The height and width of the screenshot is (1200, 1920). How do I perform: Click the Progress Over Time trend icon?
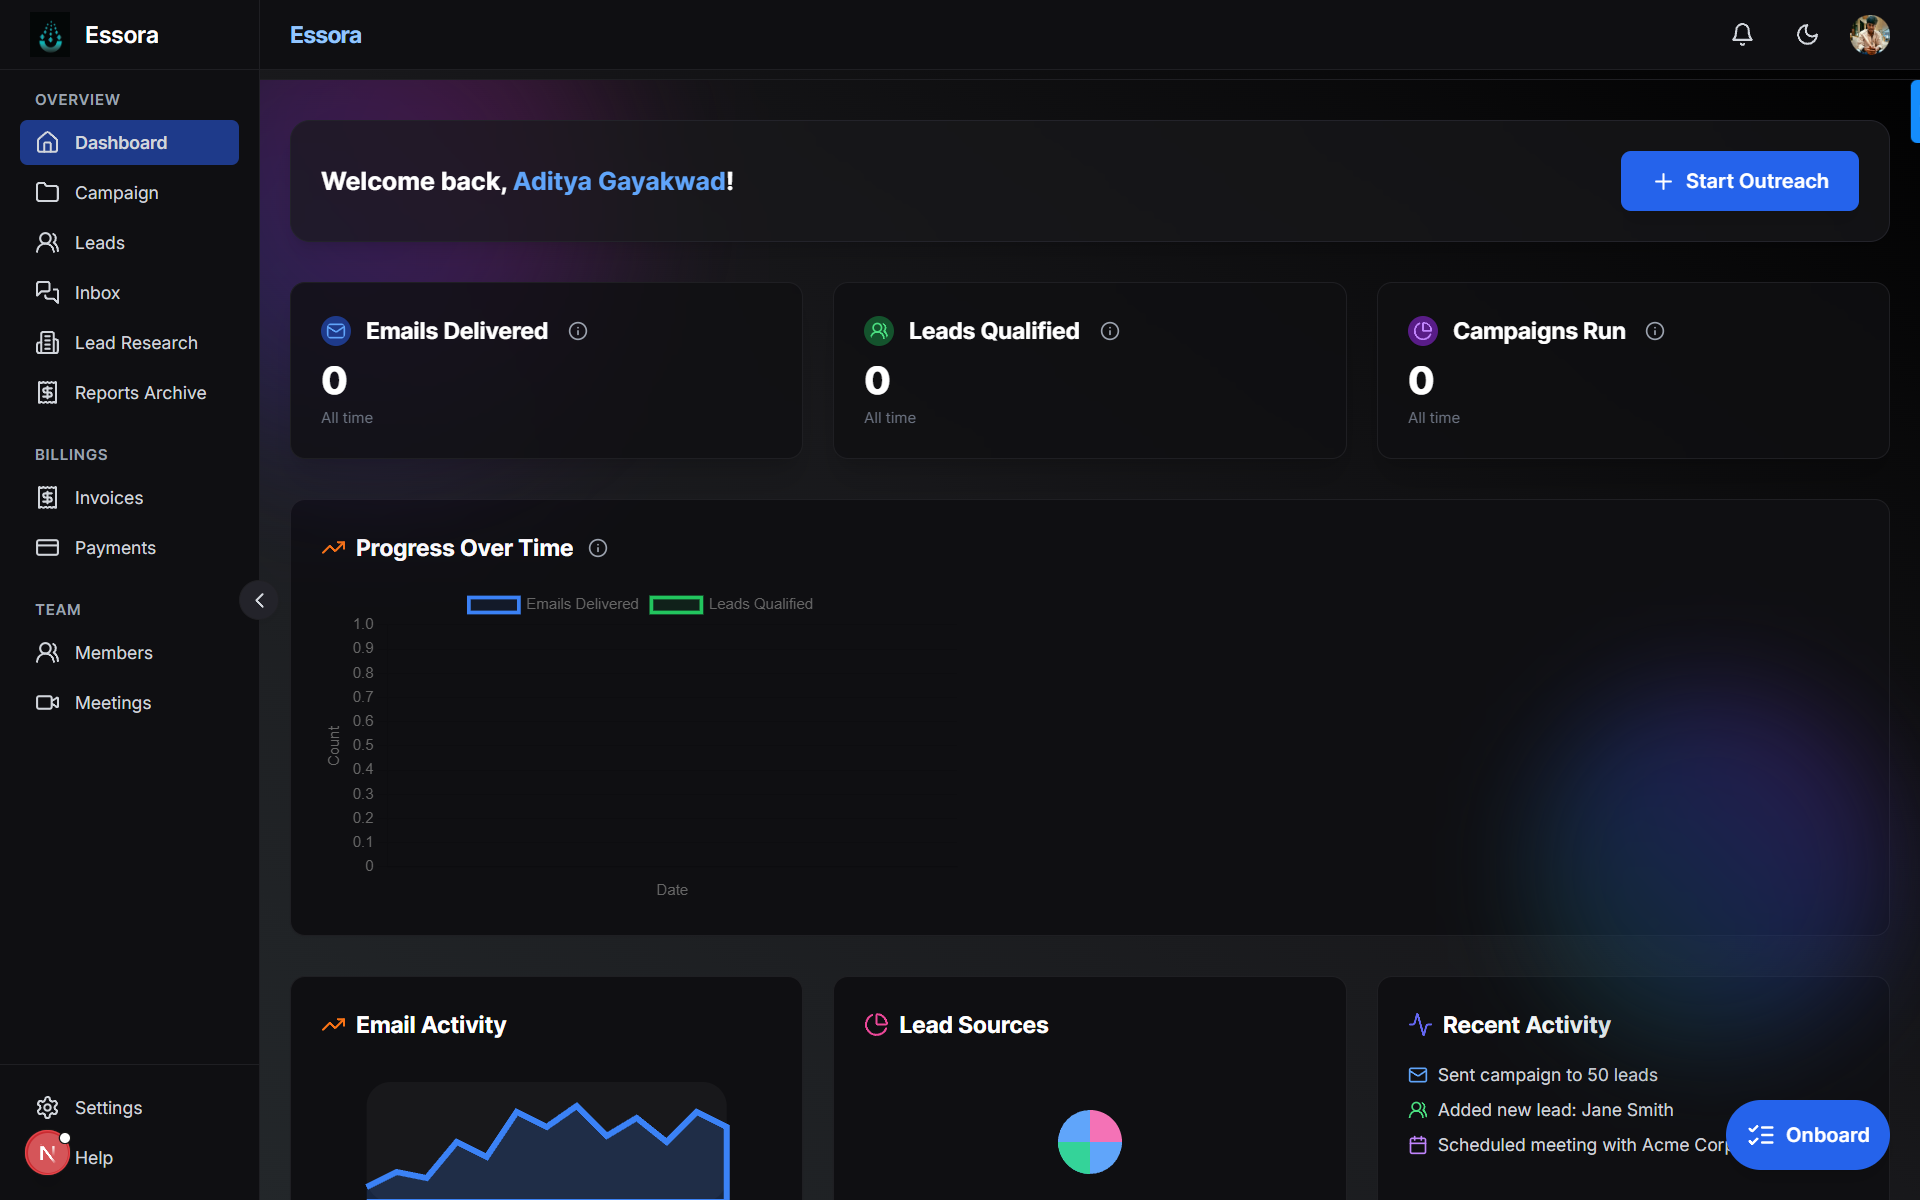click(x=333, y=548)
